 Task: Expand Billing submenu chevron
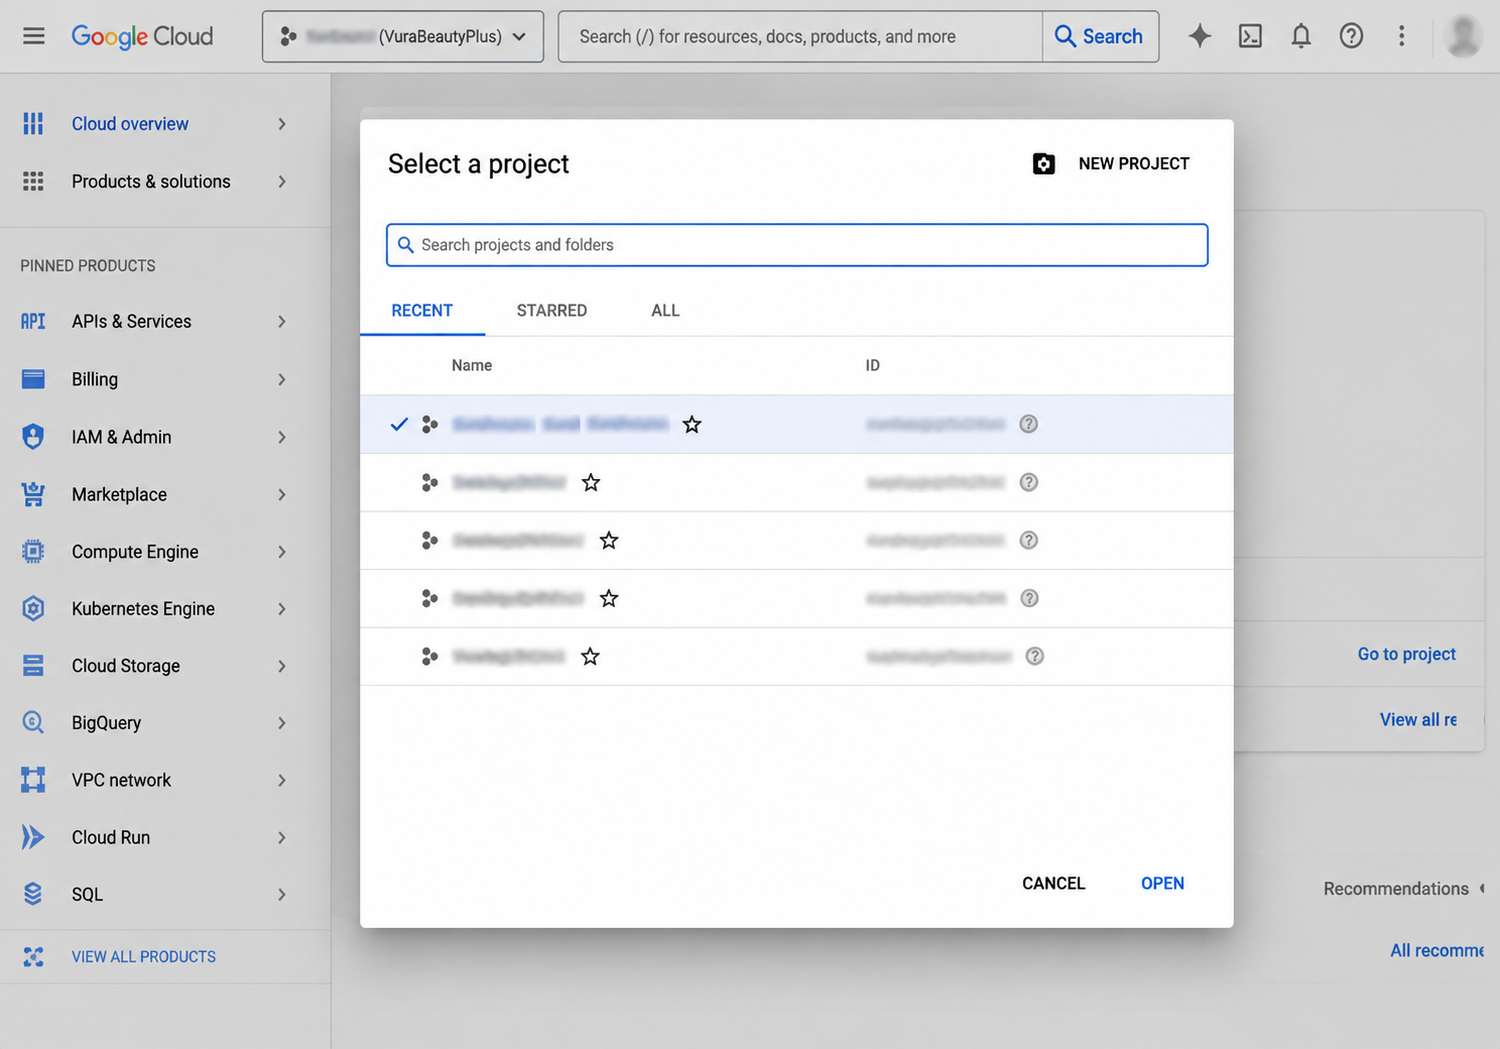pyautogui.click(x=282, y=379)
